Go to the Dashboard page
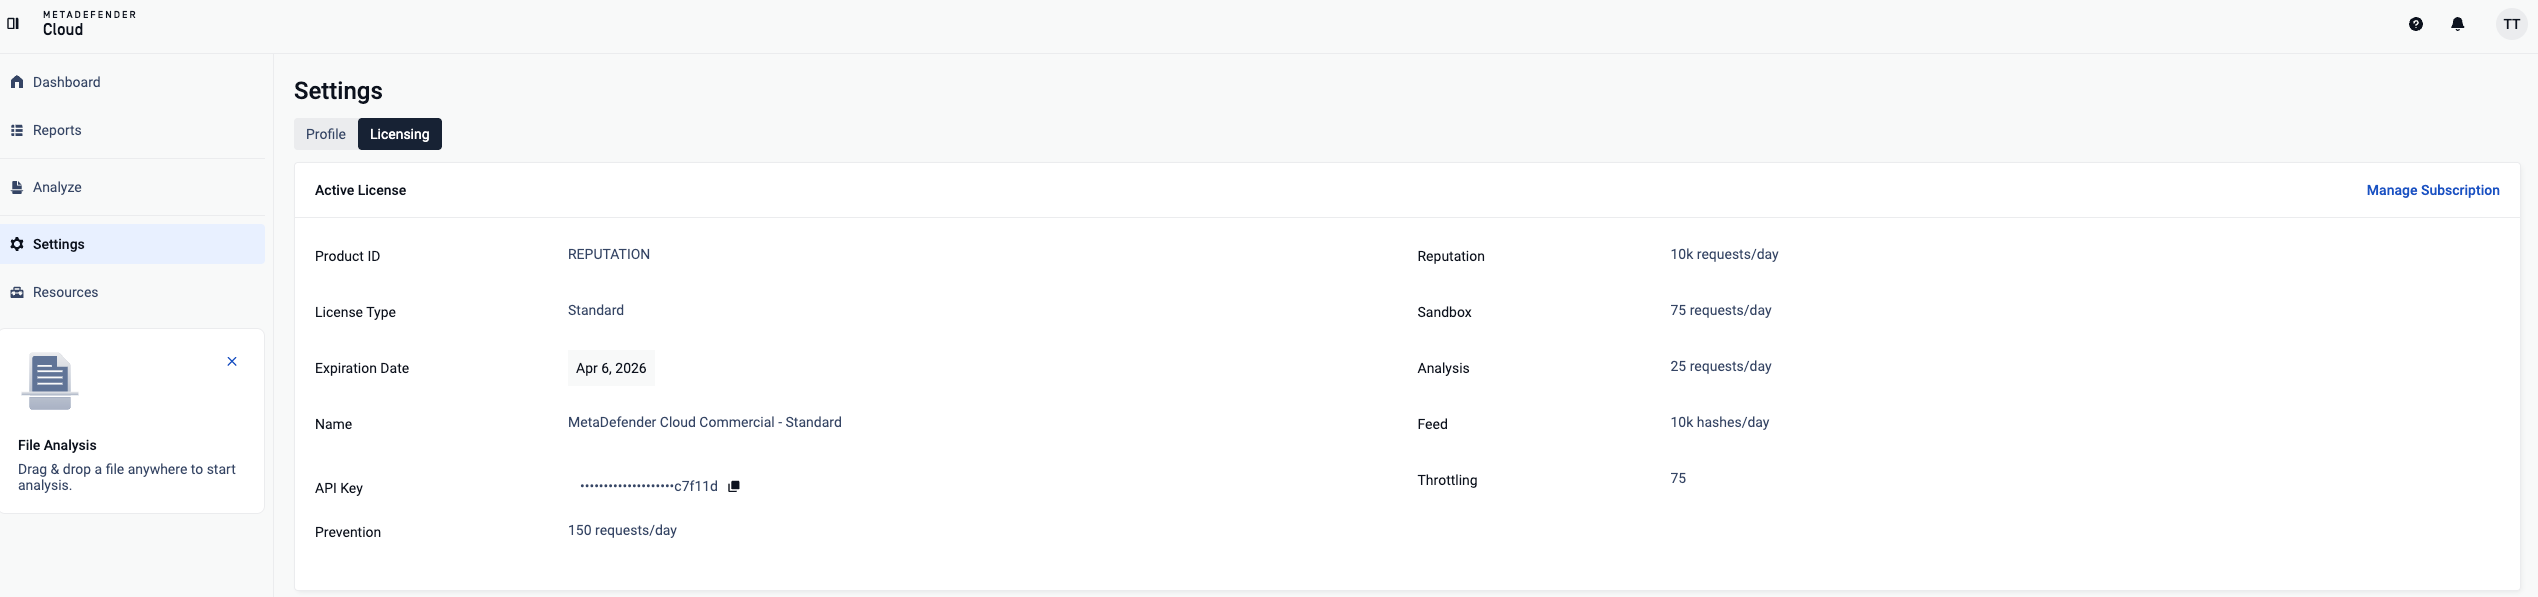Screen dimensions: 2538x597 pyautogui.click(x=66, y=82)
